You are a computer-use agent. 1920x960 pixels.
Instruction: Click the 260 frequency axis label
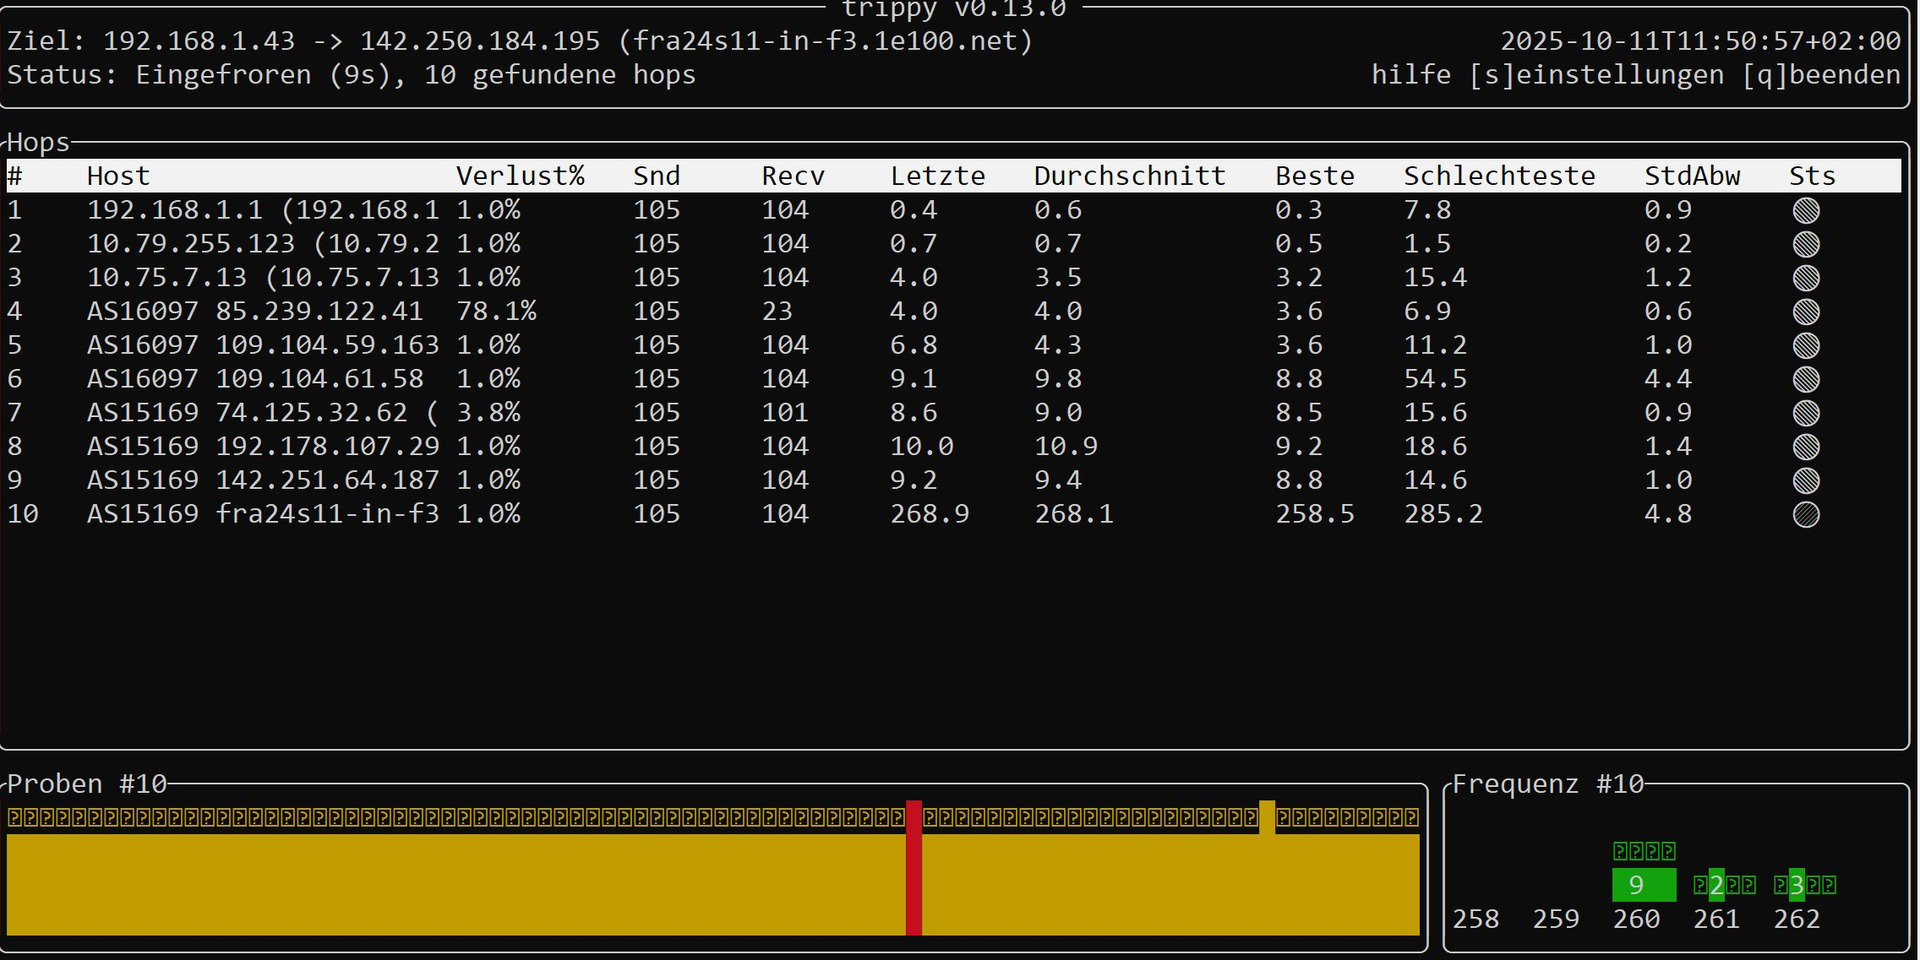point(1636,919)
